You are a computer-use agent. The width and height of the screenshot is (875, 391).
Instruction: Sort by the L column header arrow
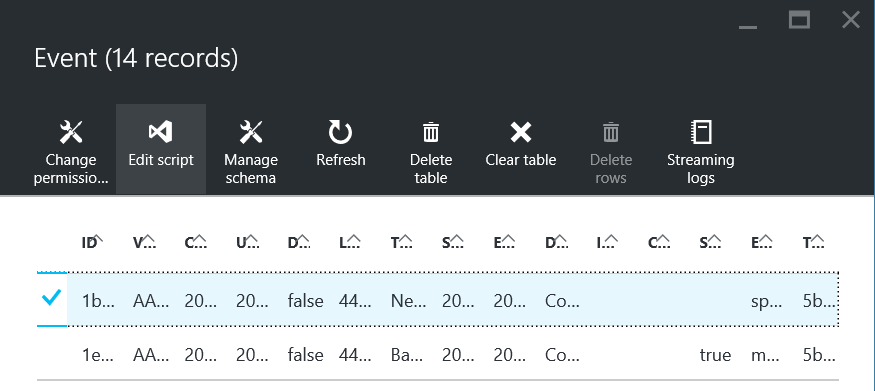point(353,240)
